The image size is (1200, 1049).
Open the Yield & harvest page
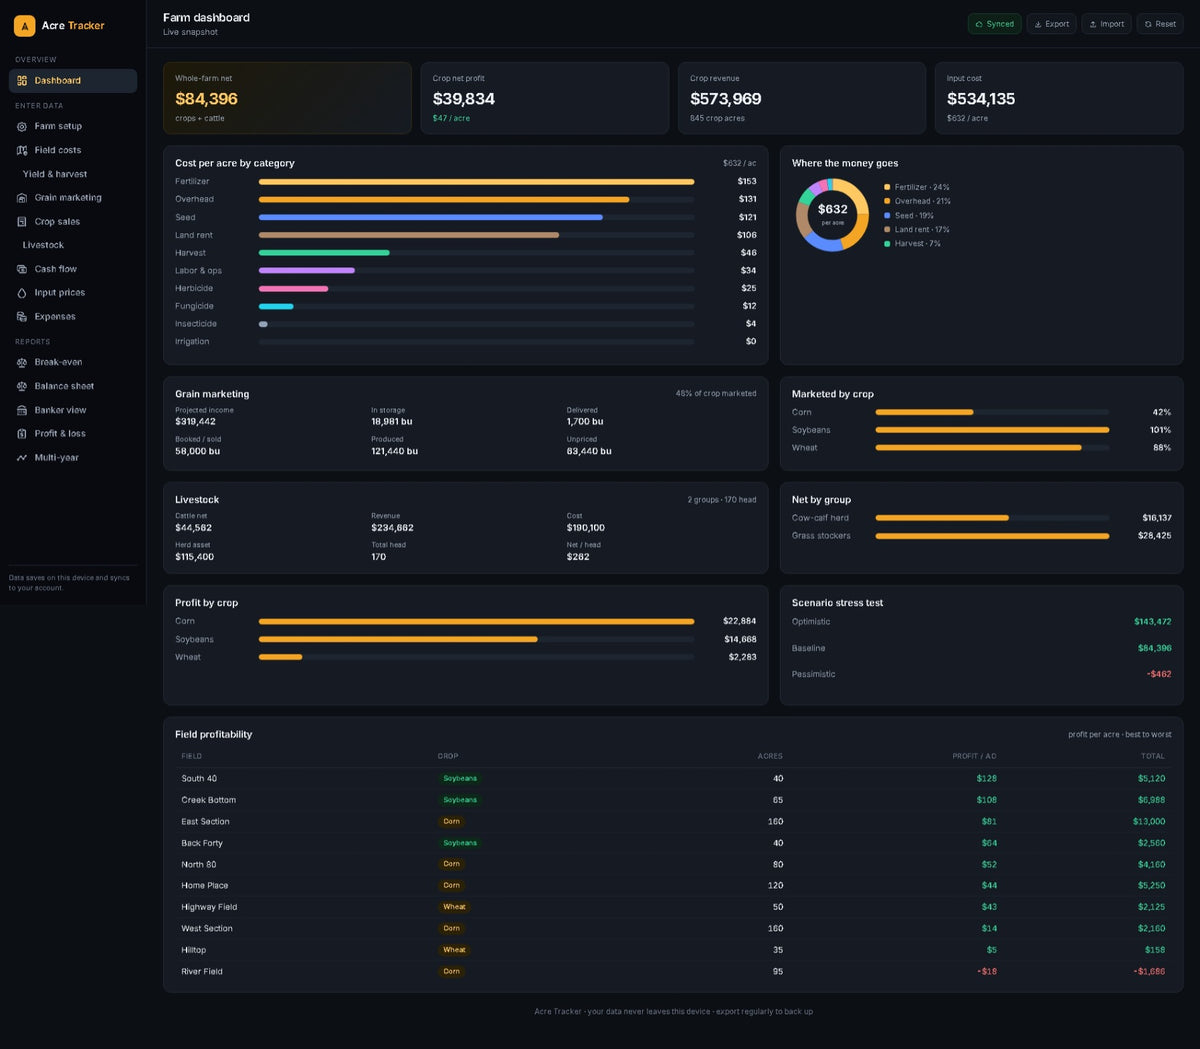tap(73, 174)
